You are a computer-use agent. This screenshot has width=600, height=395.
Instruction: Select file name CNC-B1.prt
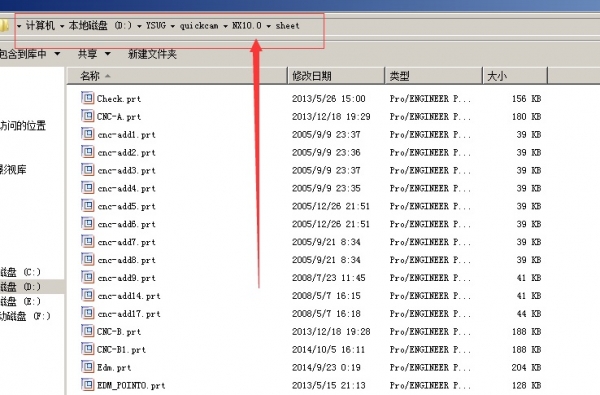(x=122, y=349)
